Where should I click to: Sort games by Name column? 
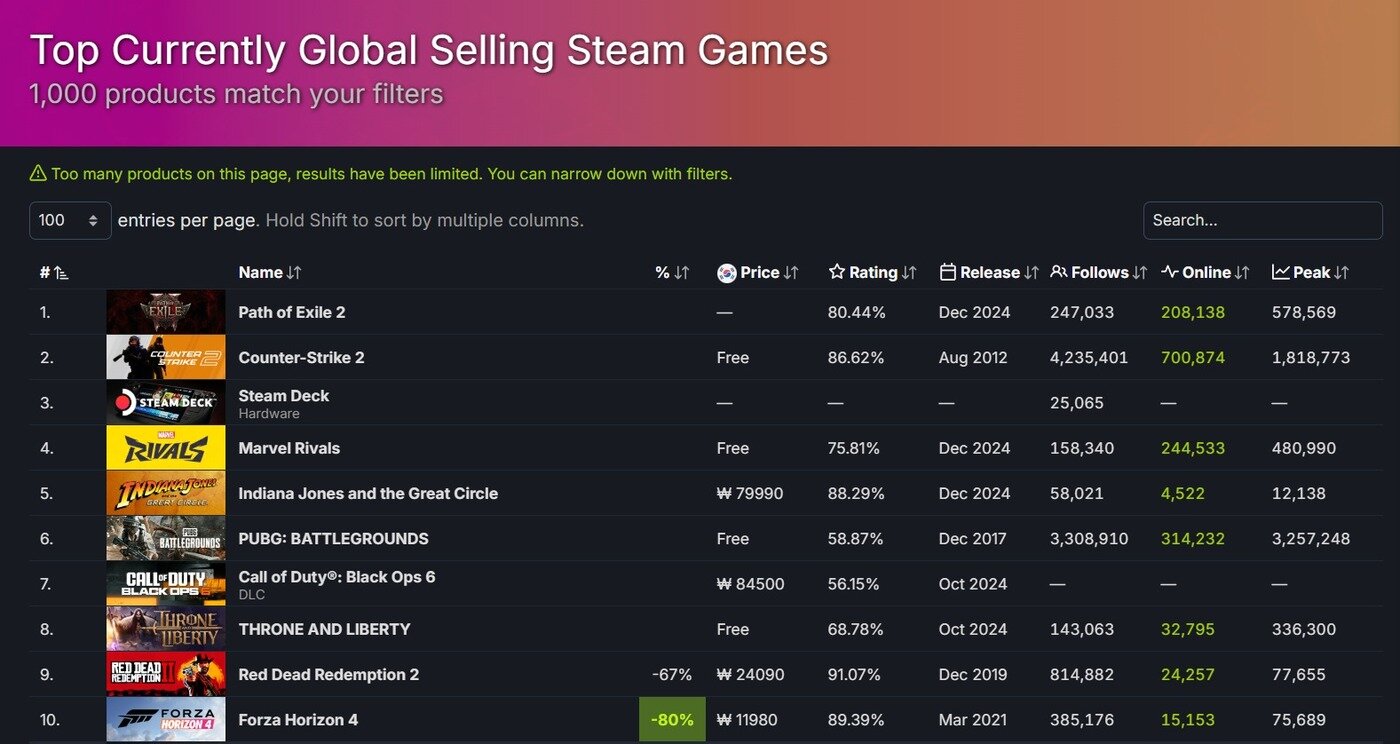click(x=269, y=272)
